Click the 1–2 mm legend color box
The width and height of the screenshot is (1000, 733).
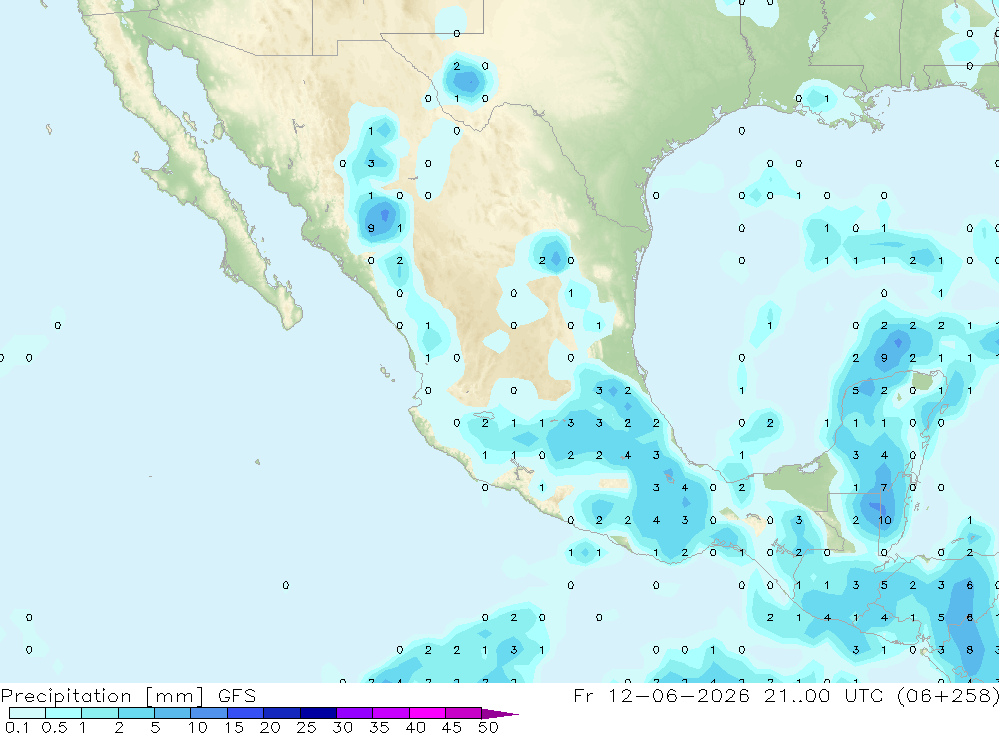[x=99, y=713]
